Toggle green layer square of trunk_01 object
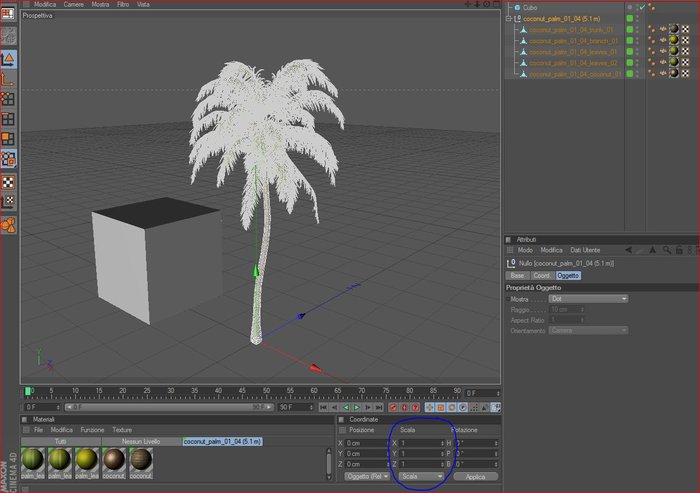Image resolution: width=700 pixels, height=493 pixels. [629, 29]
